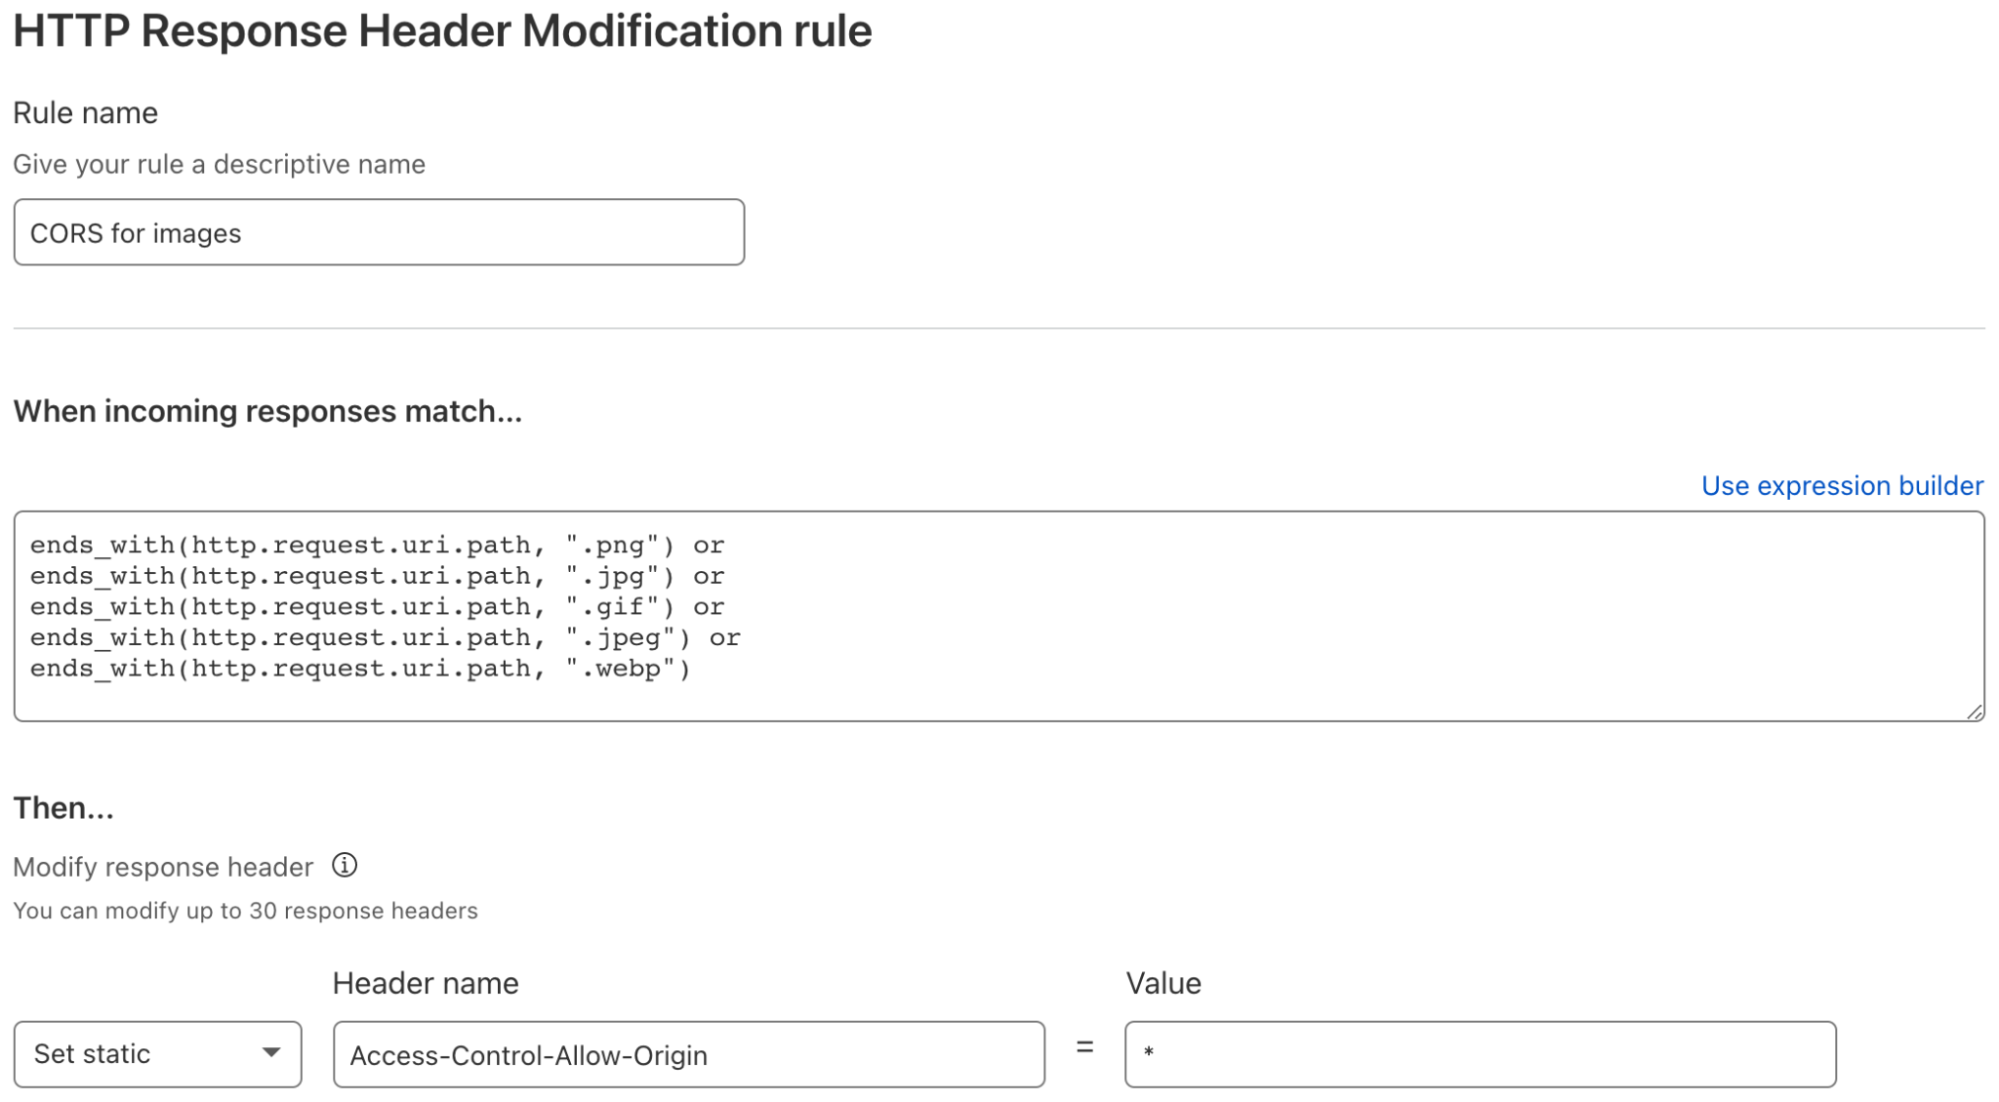The width and height of the screenshot is (1999, 1102).
Task: Click the Then heading label
Action: (x=63, y=807)
